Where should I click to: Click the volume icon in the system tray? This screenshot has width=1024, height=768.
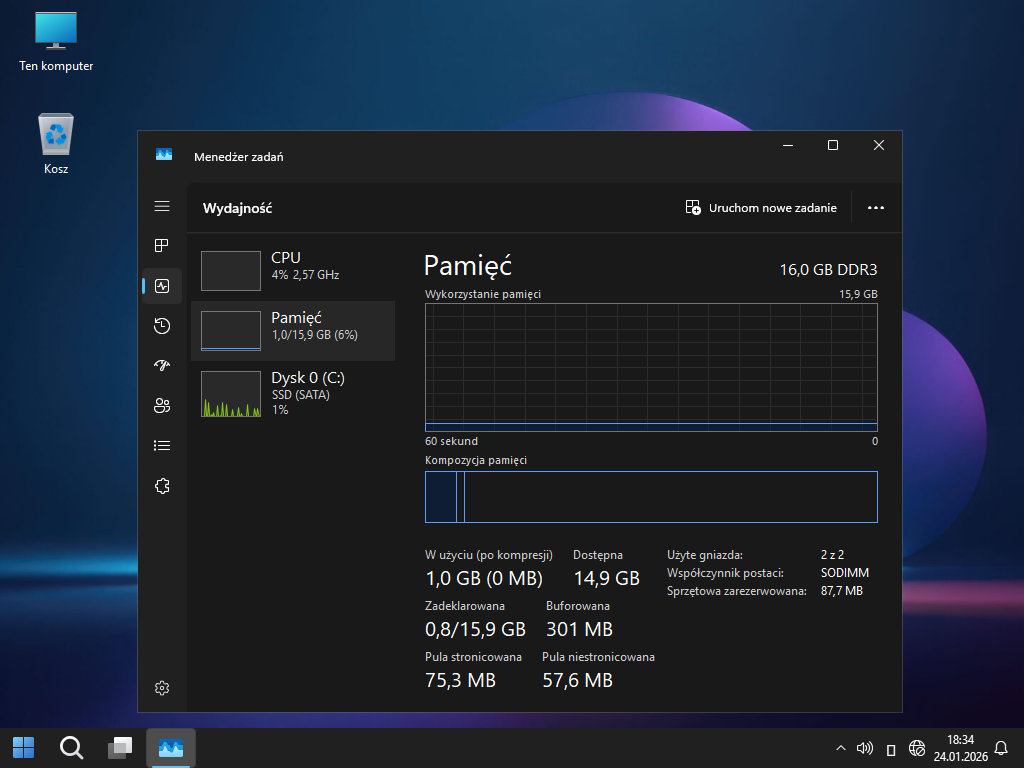[x=865, y=748]
